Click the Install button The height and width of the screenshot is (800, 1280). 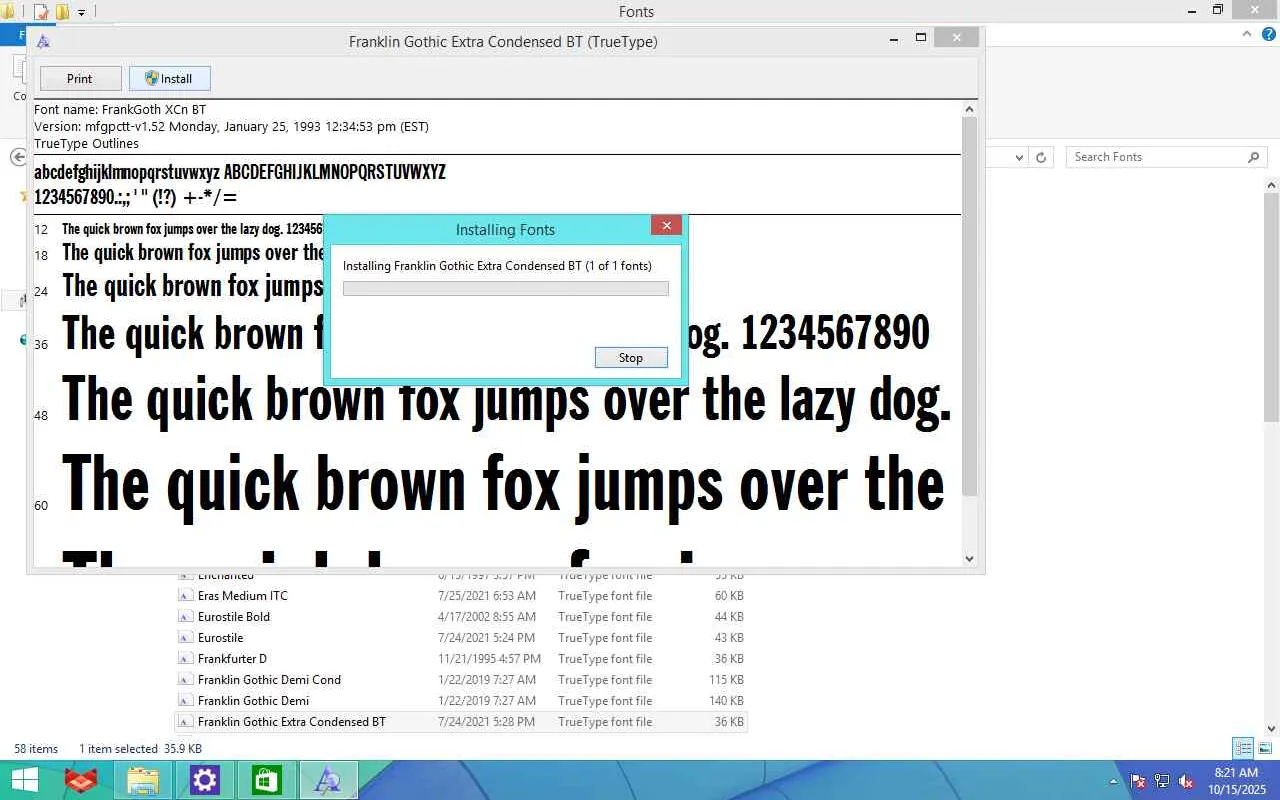(169, 79)
